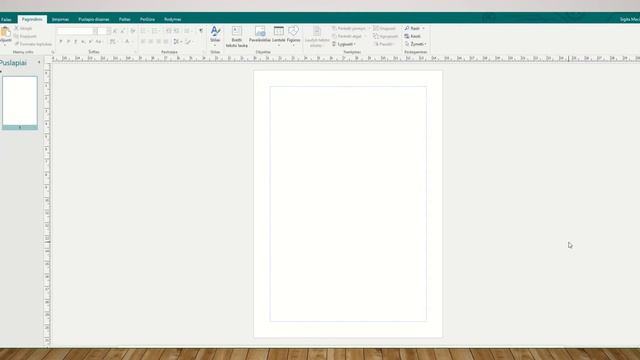The image size is (640, 360).
Task: Copy with the Kopijuoti button
Action: pos(25,36)
